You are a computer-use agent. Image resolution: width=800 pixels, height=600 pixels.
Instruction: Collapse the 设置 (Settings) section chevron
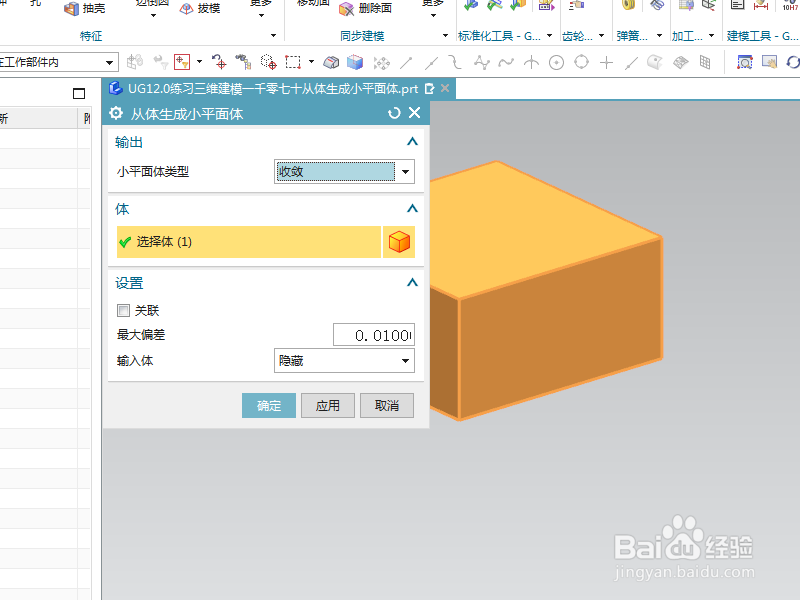(411, 283)
